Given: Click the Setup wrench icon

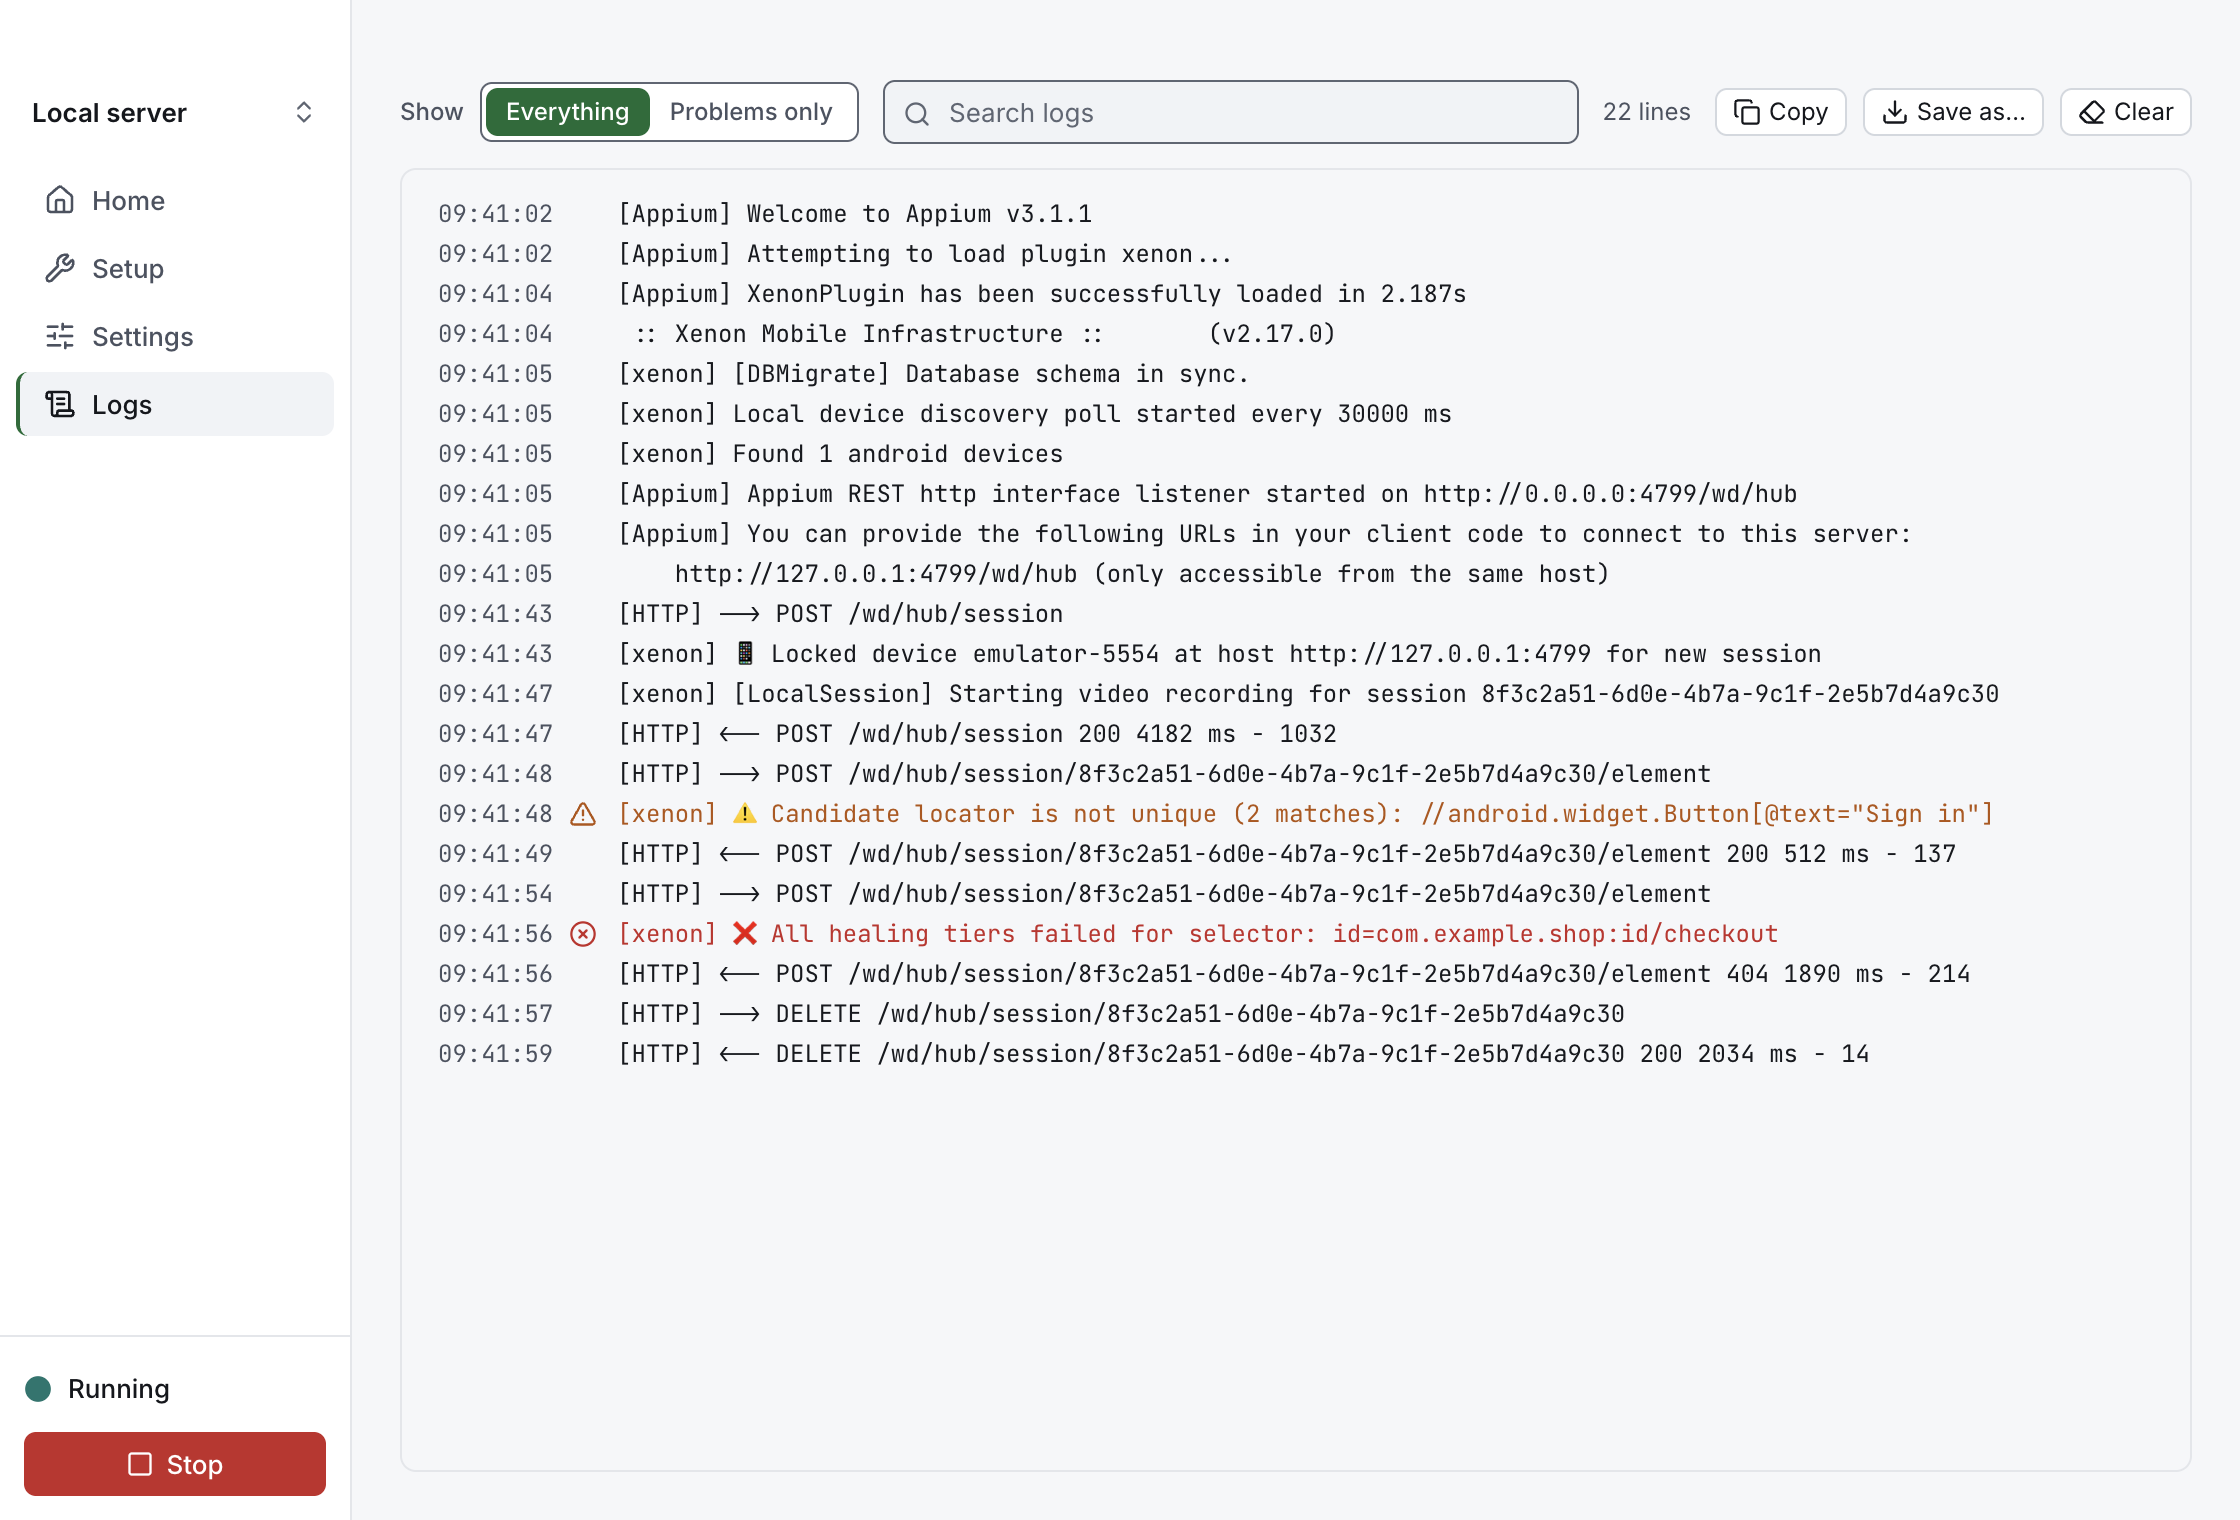Looking at the screenshot, I should point(60,268).
